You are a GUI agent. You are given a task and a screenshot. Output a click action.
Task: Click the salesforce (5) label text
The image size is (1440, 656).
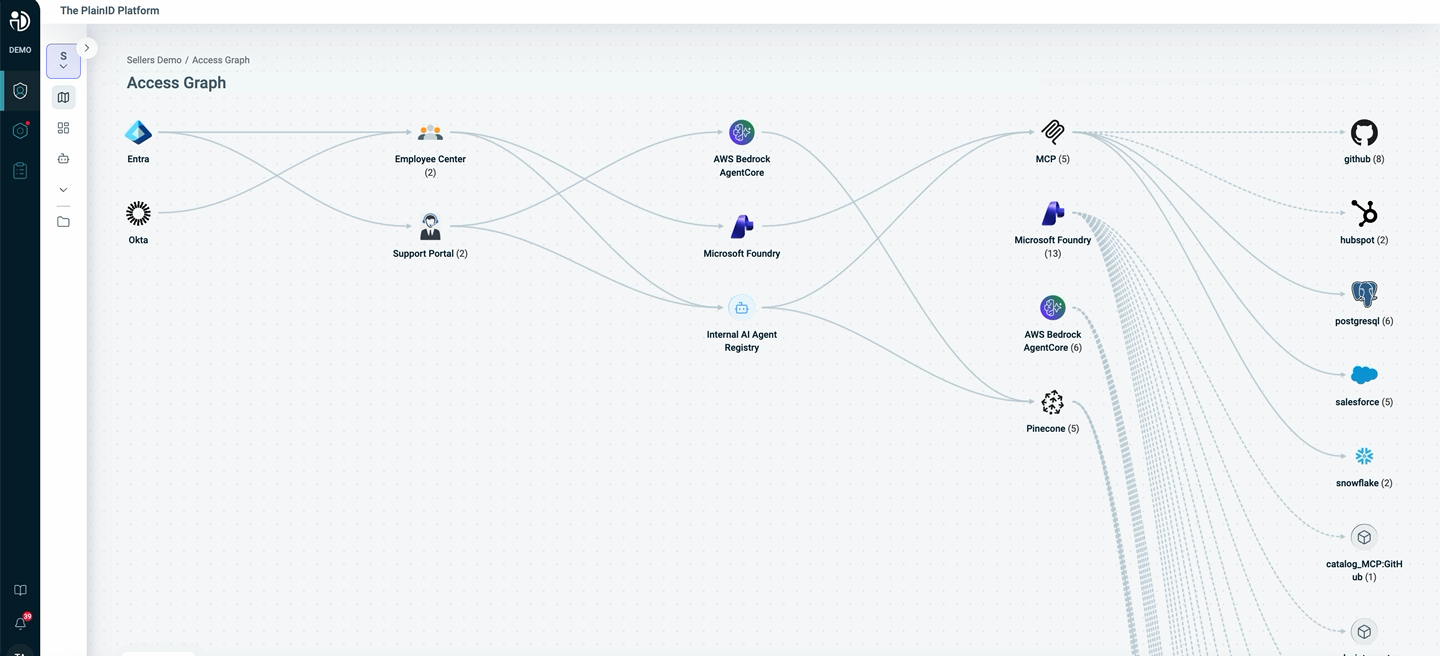1364,402
